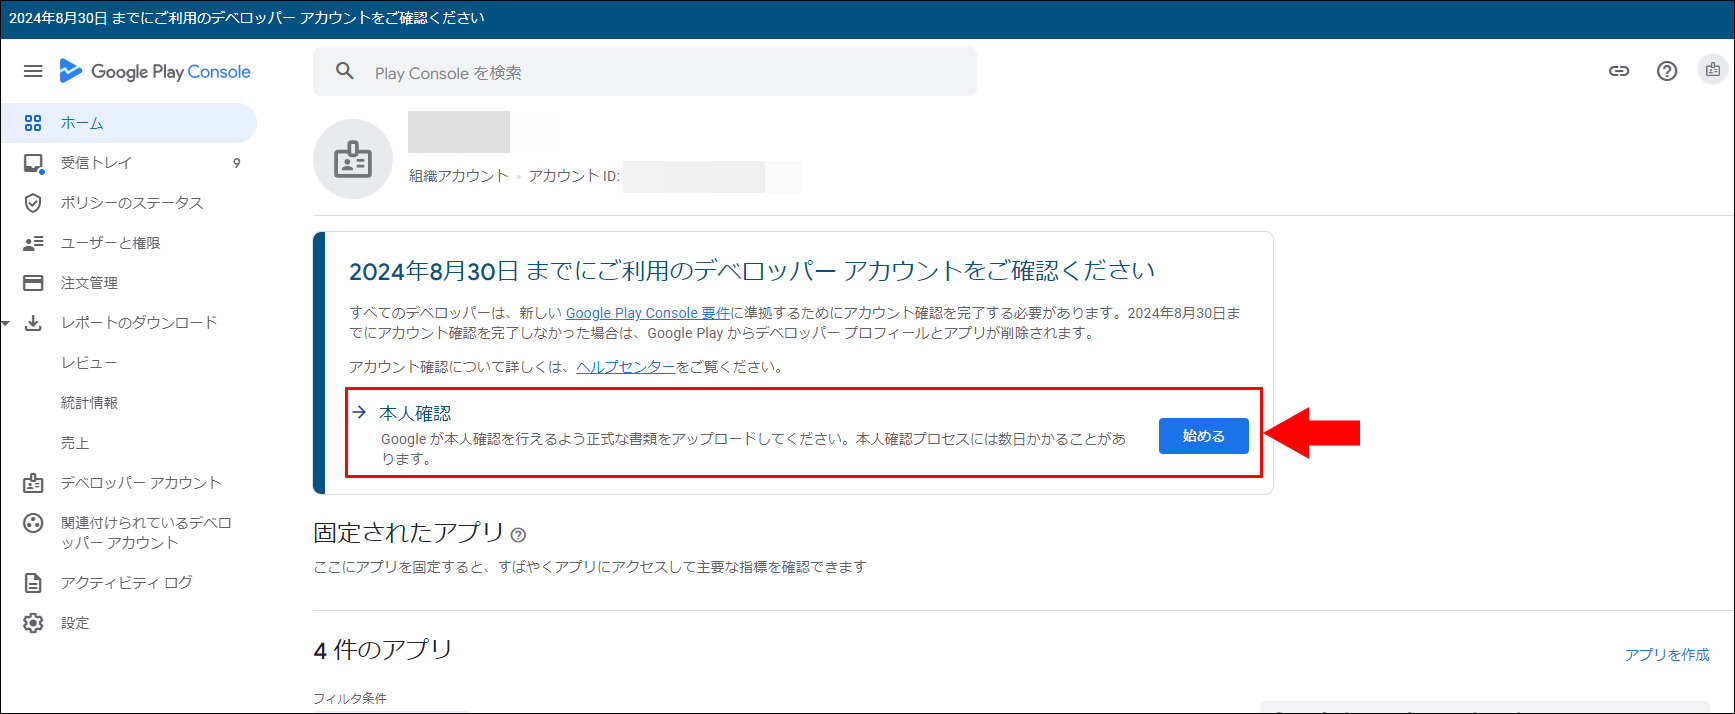Click 組織アカウント label
The width and height of the screenshot is (1735, 714).
[459, 176]
